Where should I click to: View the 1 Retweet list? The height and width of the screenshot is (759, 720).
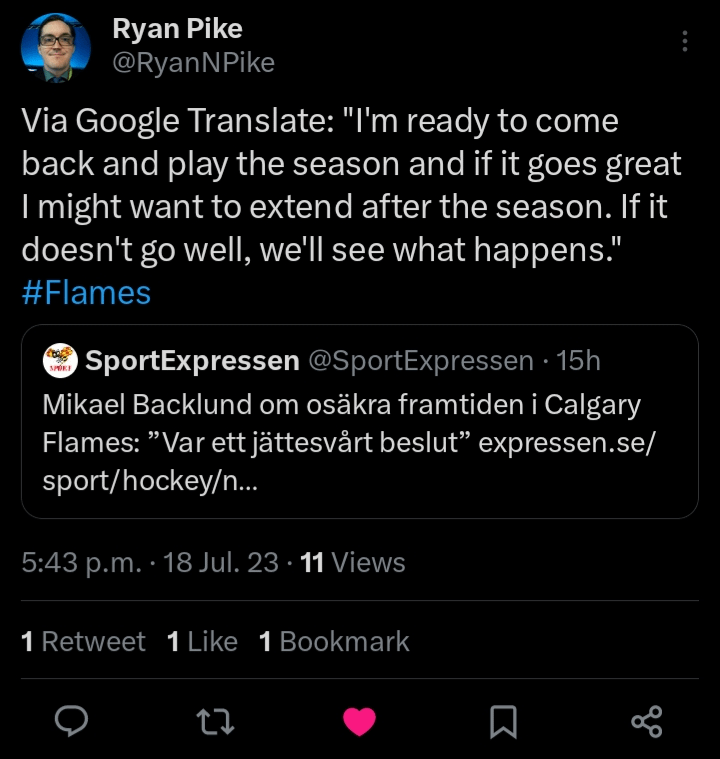pyautogui.click(x=84, y=641)
